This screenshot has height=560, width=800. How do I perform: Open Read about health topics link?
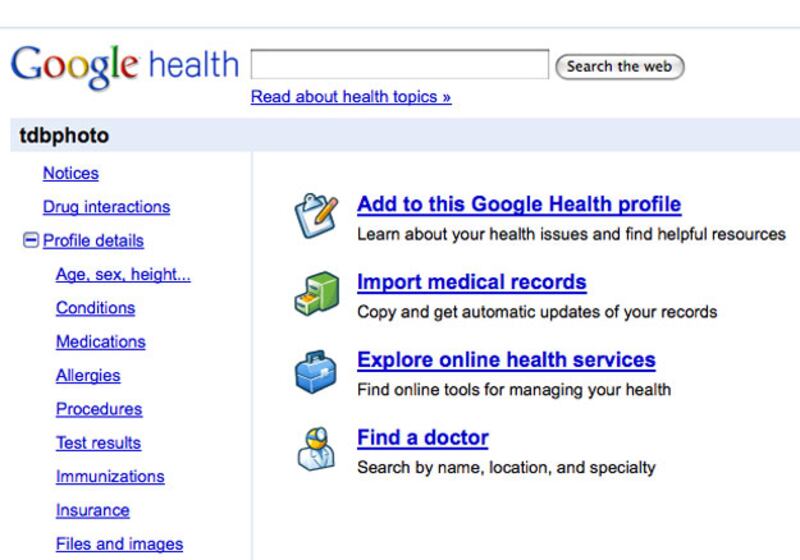[x=351, y=96]
